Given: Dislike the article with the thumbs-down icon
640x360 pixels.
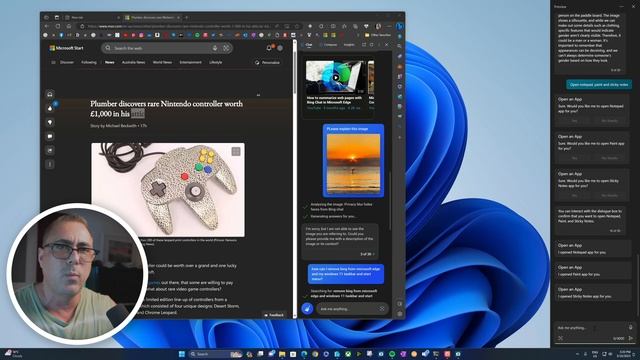Looking at the screenshot, I should coord(50,122).
